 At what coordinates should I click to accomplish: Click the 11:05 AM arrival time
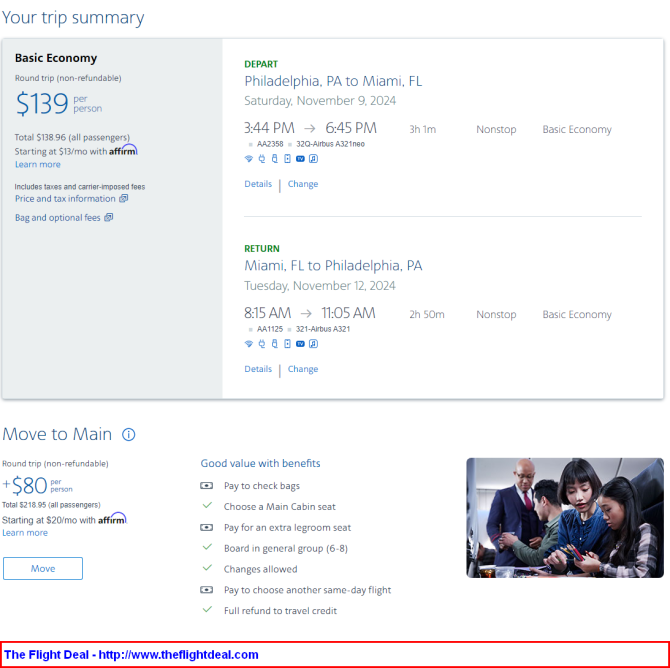click(x=348, y=313)
